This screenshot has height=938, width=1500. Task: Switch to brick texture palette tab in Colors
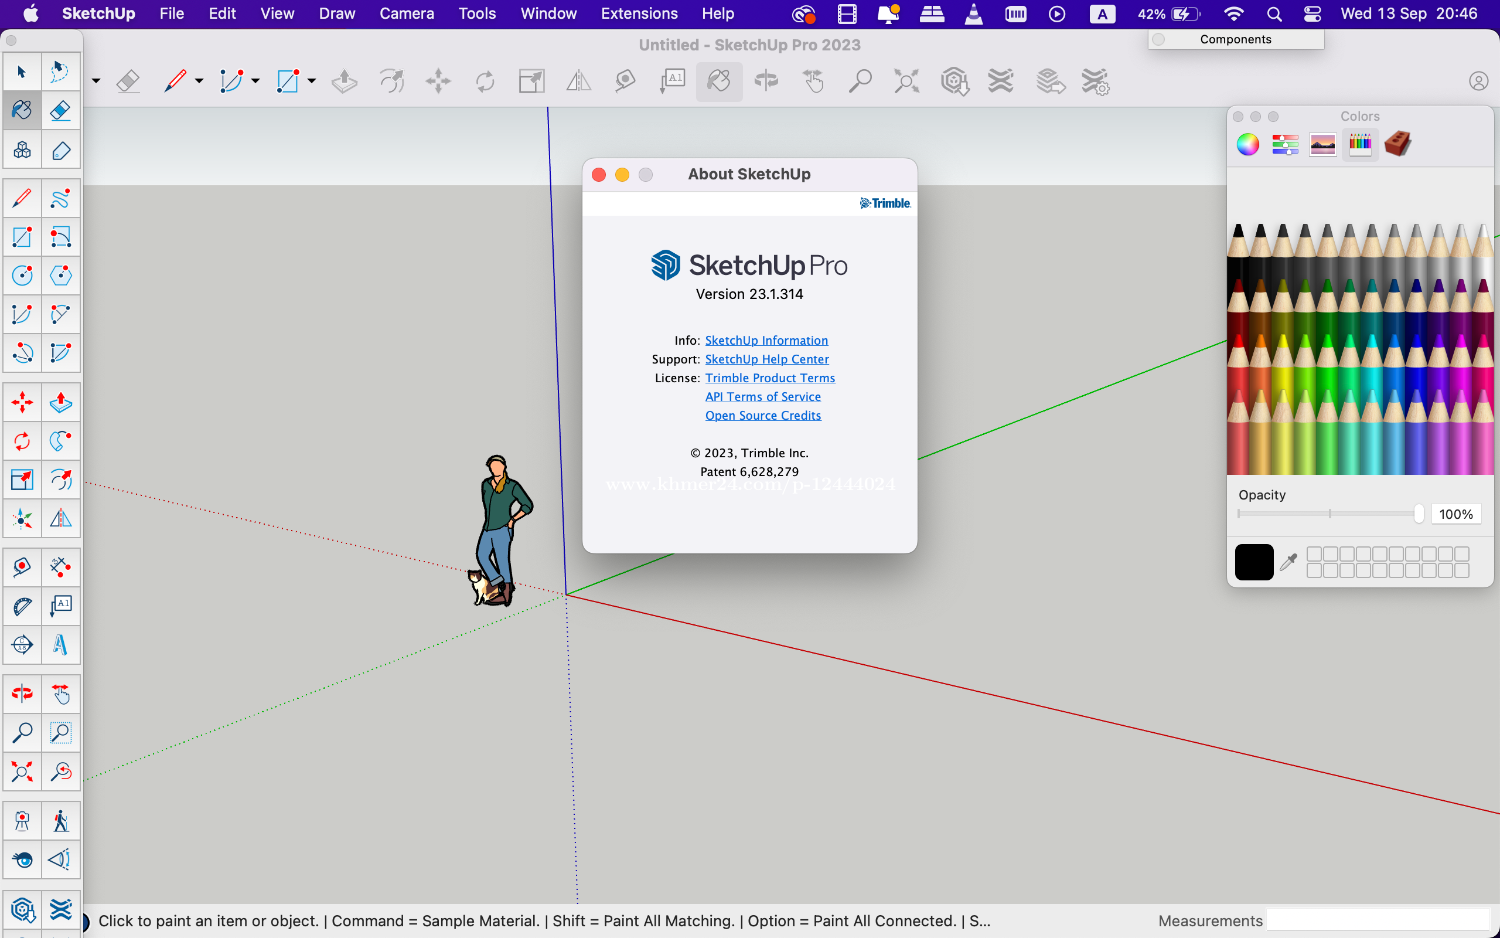pyautogui.click(x=1398, y=144)
